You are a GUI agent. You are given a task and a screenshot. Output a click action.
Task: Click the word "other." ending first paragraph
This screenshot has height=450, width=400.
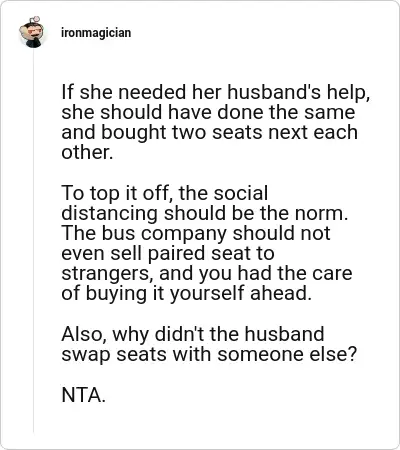point(87,152)
